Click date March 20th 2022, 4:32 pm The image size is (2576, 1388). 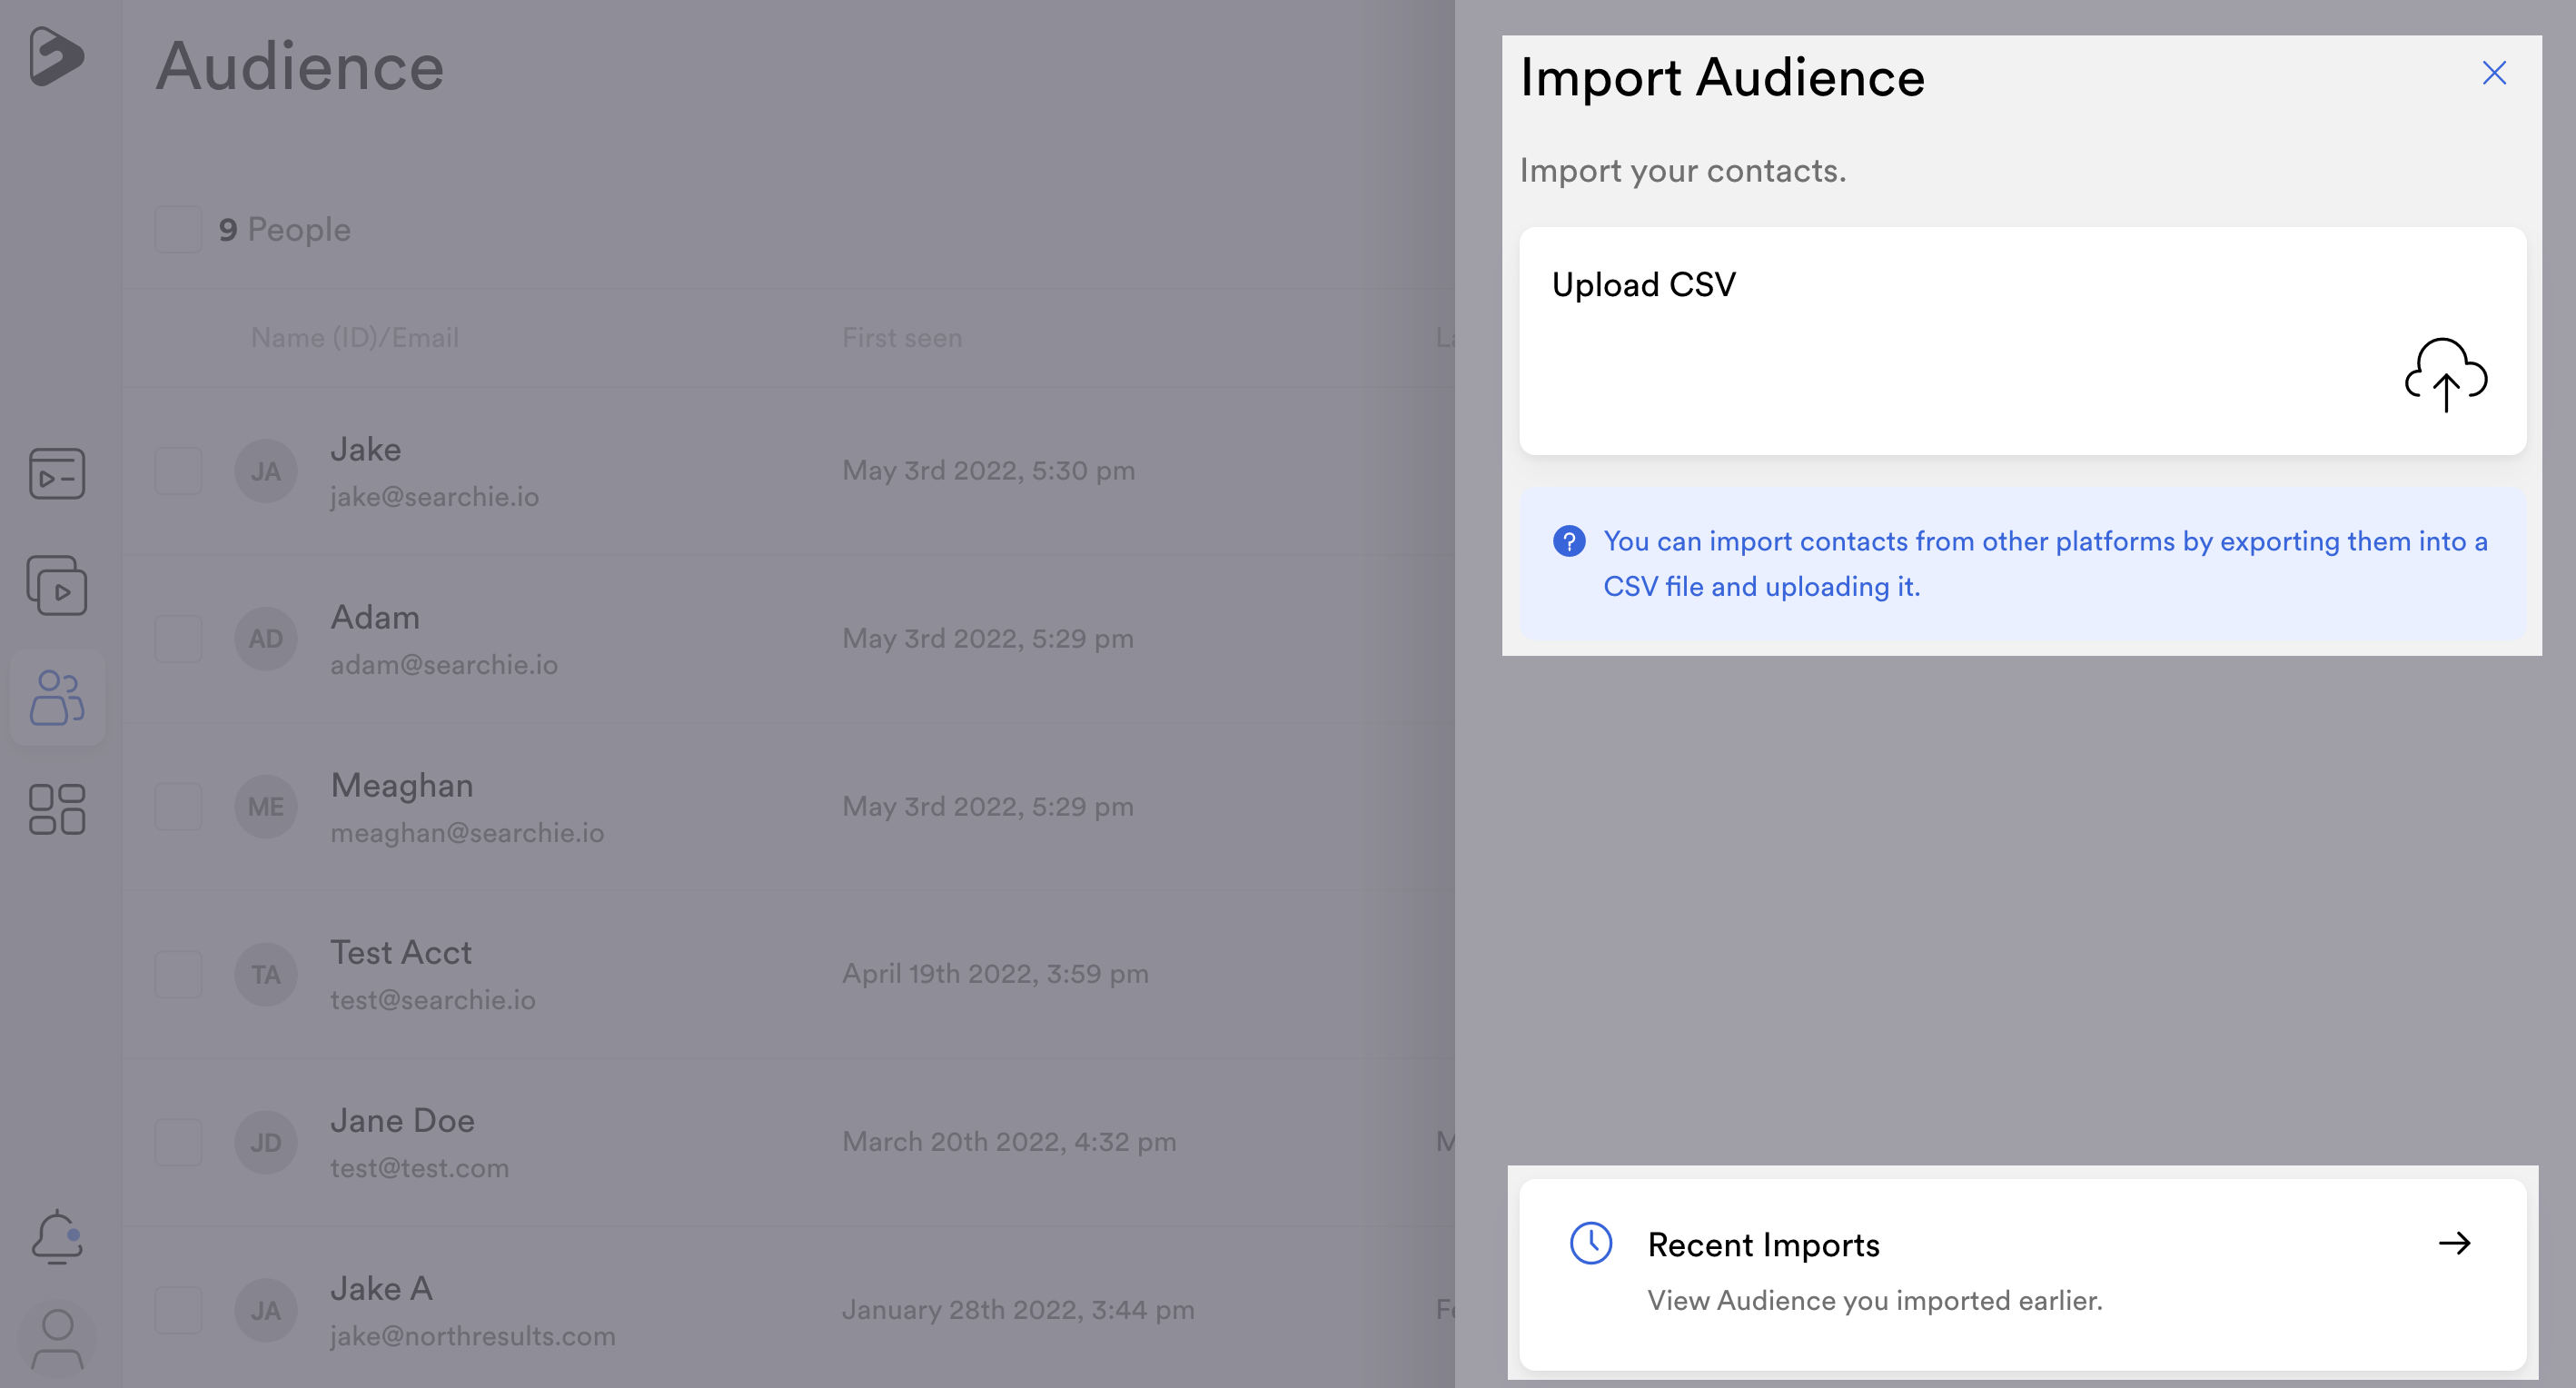[x=1009, y=1142]
